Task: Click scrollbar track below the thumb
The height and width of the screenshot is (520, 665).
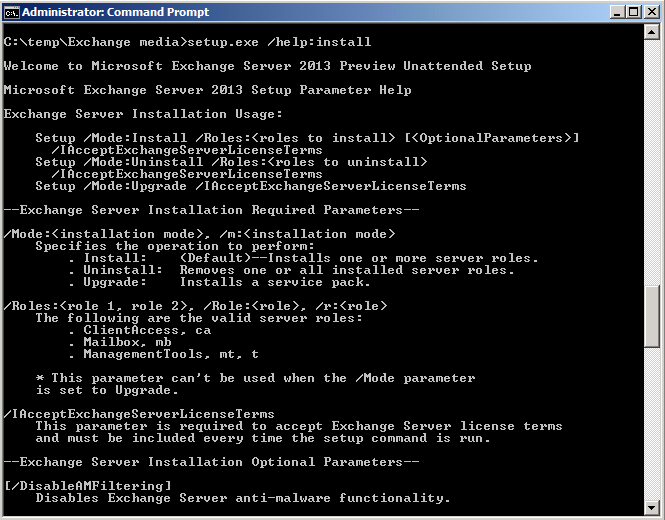Action: coord(651,424)
